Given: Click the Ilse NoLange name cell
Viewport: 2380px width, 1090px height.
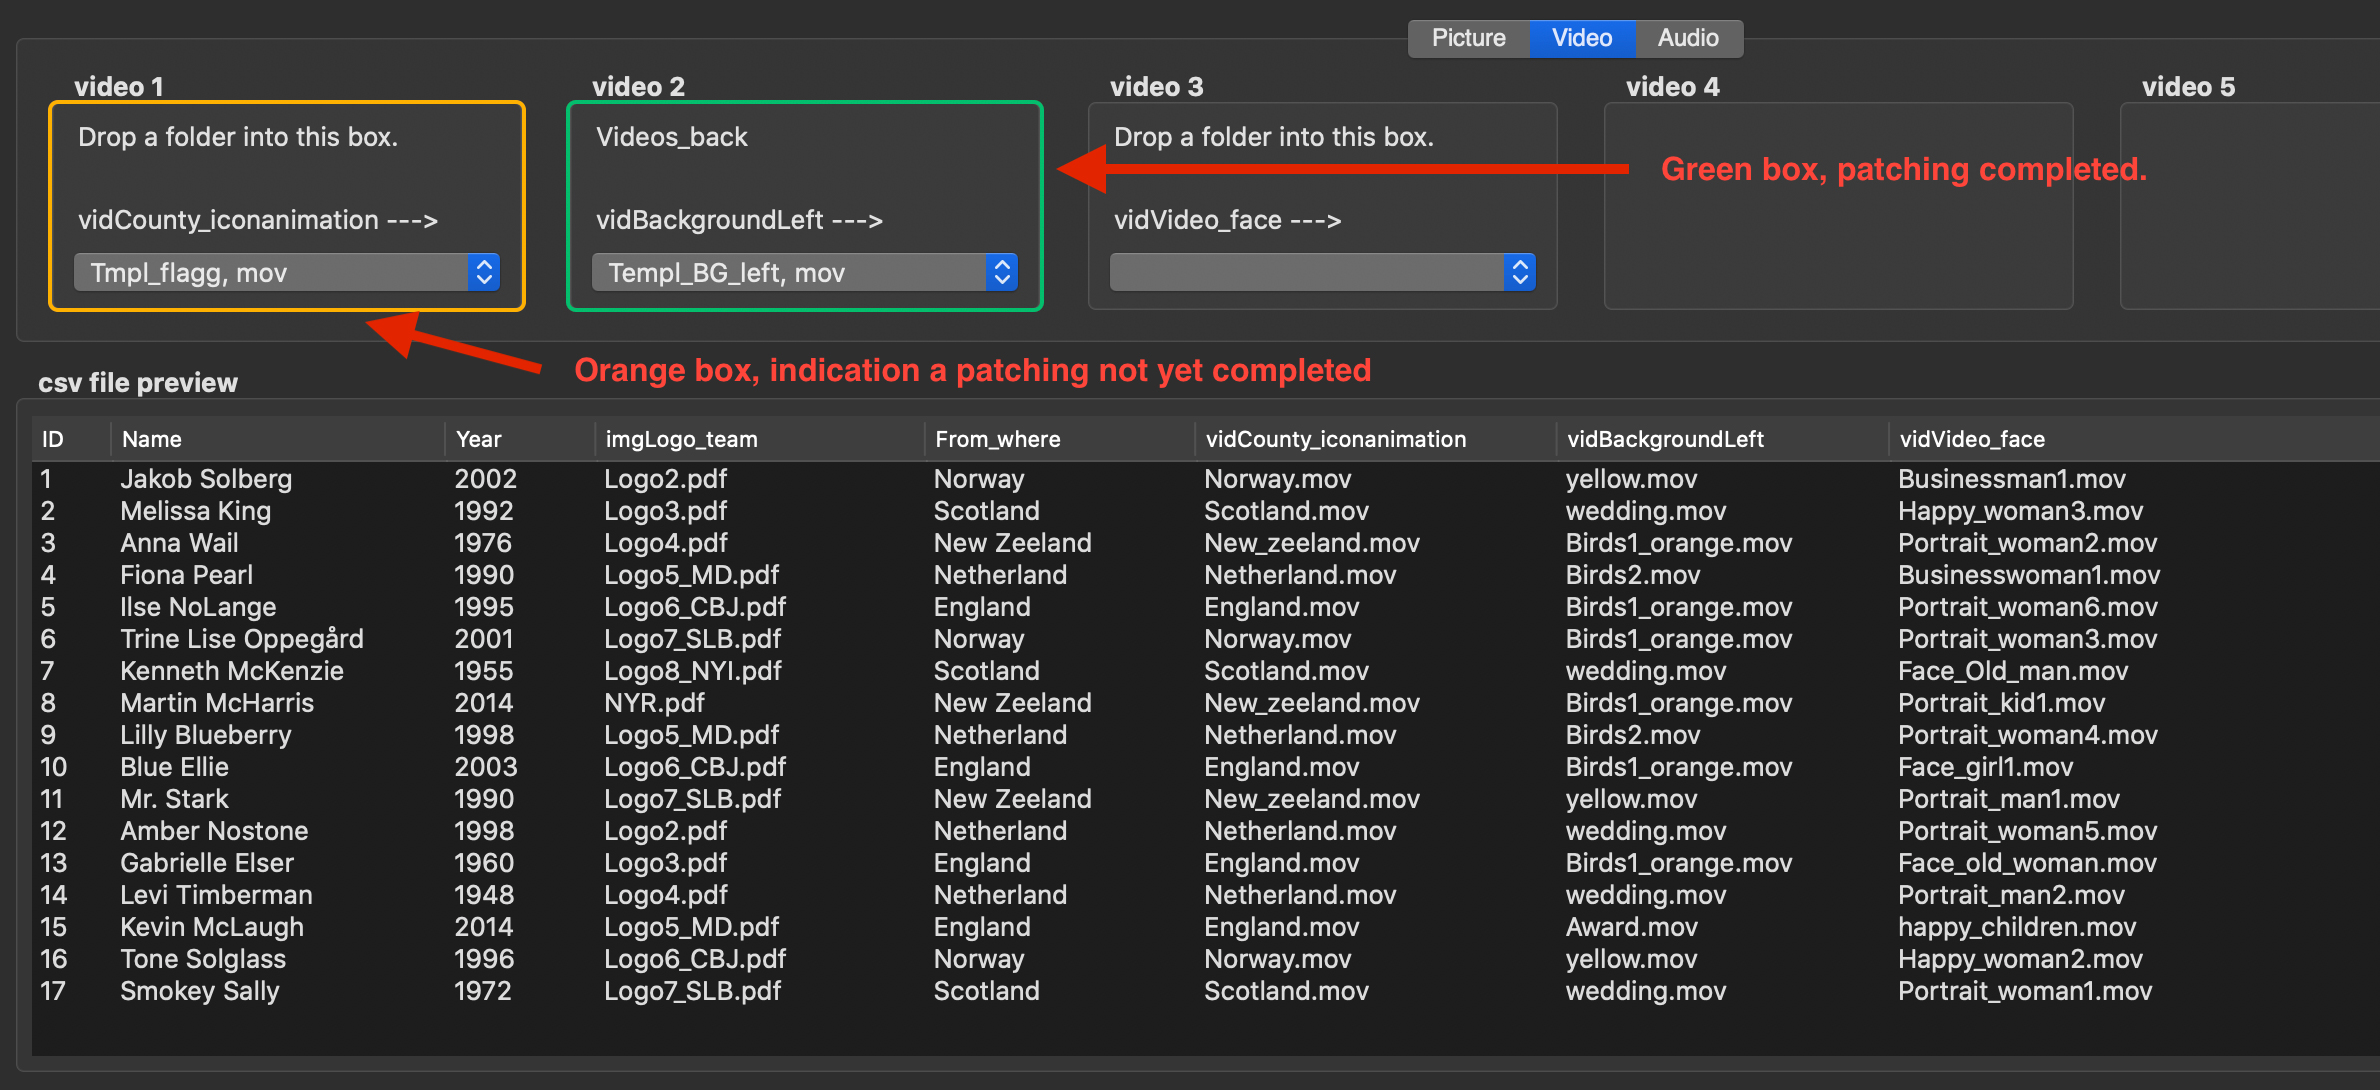Looking at the screenshot, I should coord(198,607).
